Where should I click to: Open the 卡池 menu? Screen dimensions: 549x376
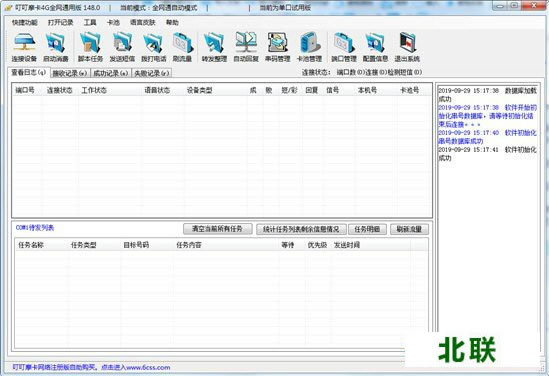coord(113,22)
